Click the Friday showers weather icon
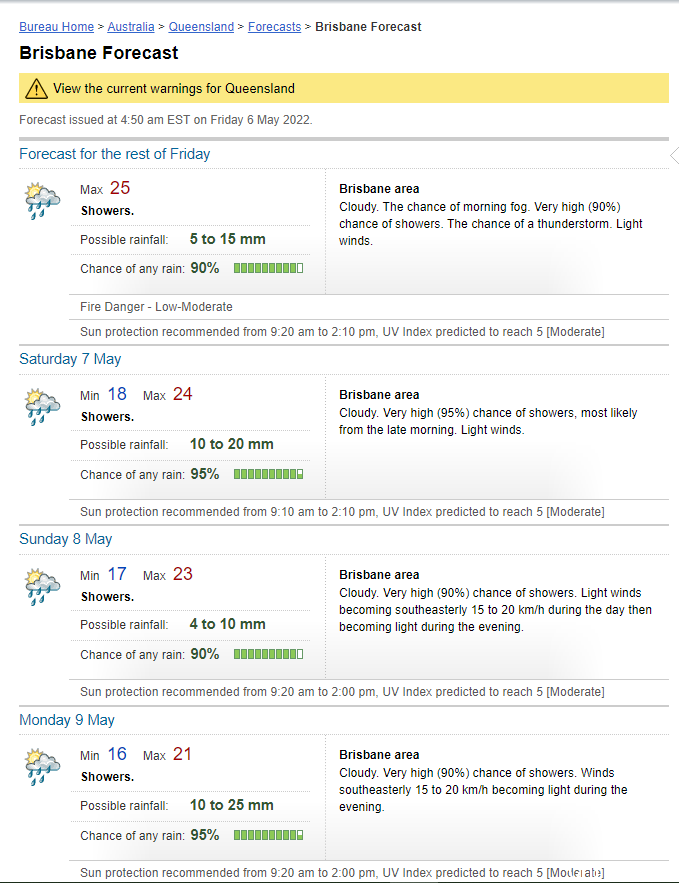 point(42,201)
